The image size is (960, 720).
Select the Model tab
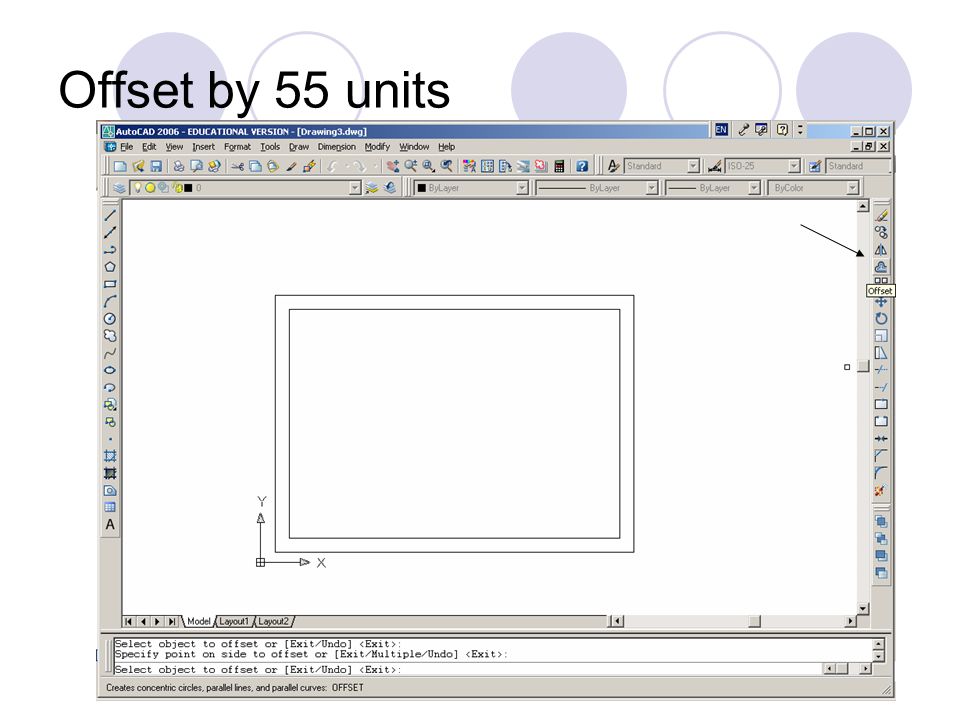click(x=198, y=621)
